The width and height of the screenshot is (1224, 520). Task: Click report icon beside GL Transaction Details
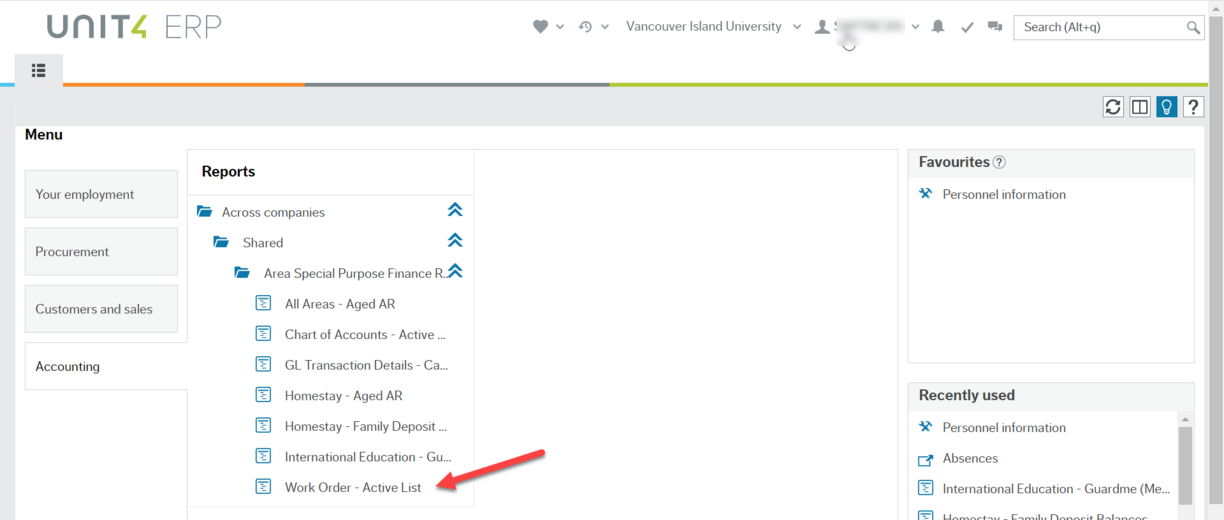263,364
